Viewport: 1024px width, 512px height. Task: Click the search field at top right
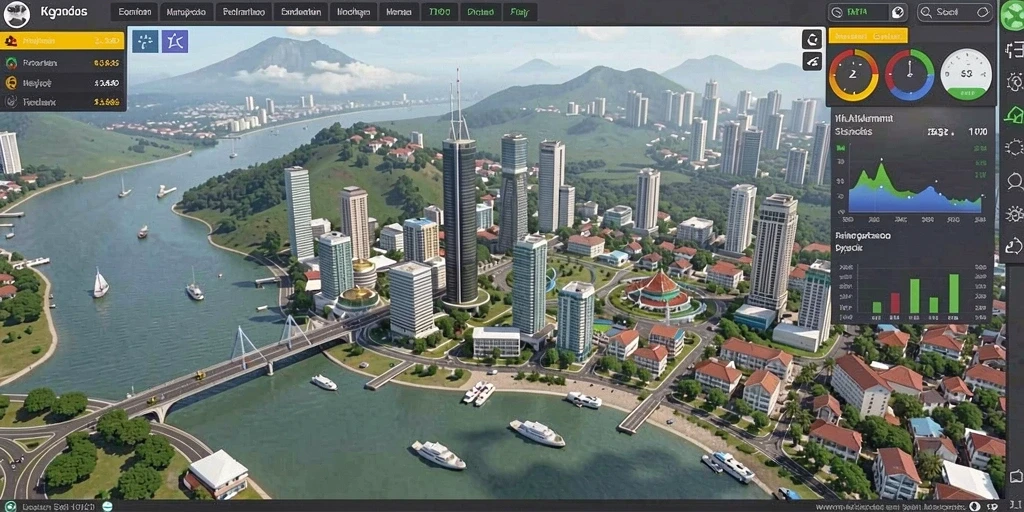[x=955, y=12]
